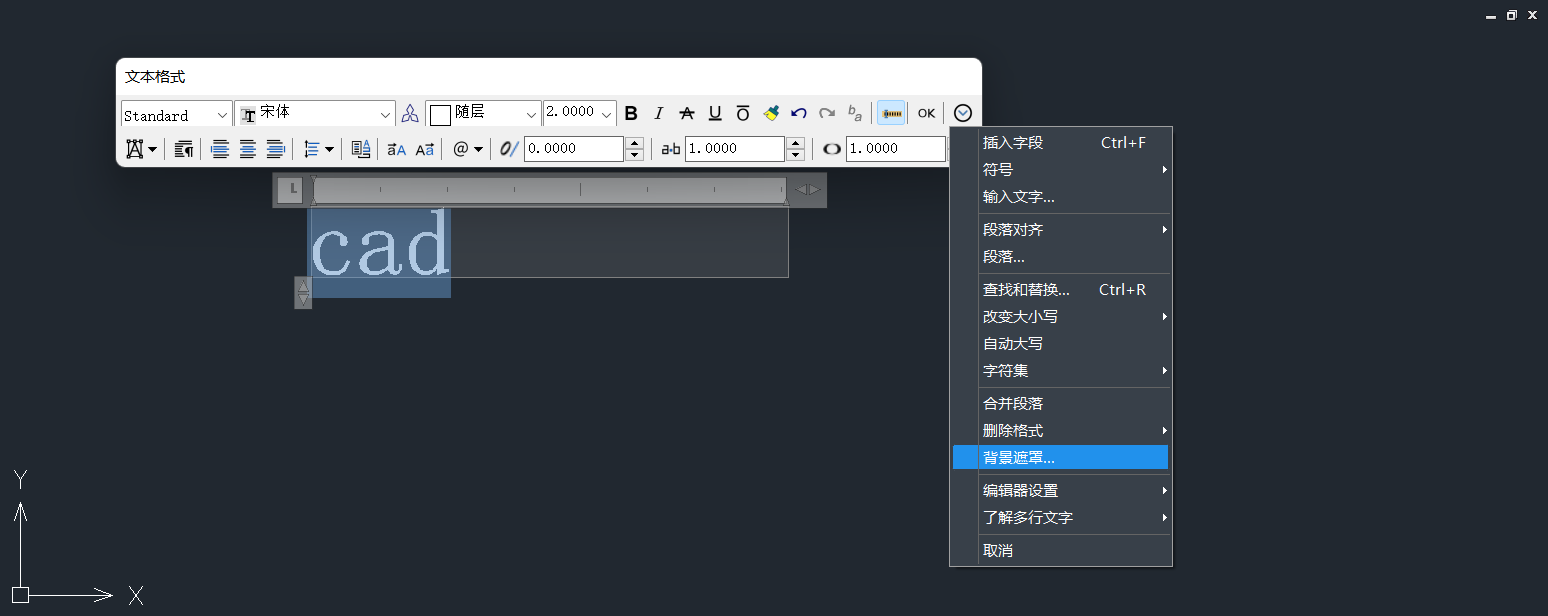Click the width factor oval icon

click(x=832, y=149)
